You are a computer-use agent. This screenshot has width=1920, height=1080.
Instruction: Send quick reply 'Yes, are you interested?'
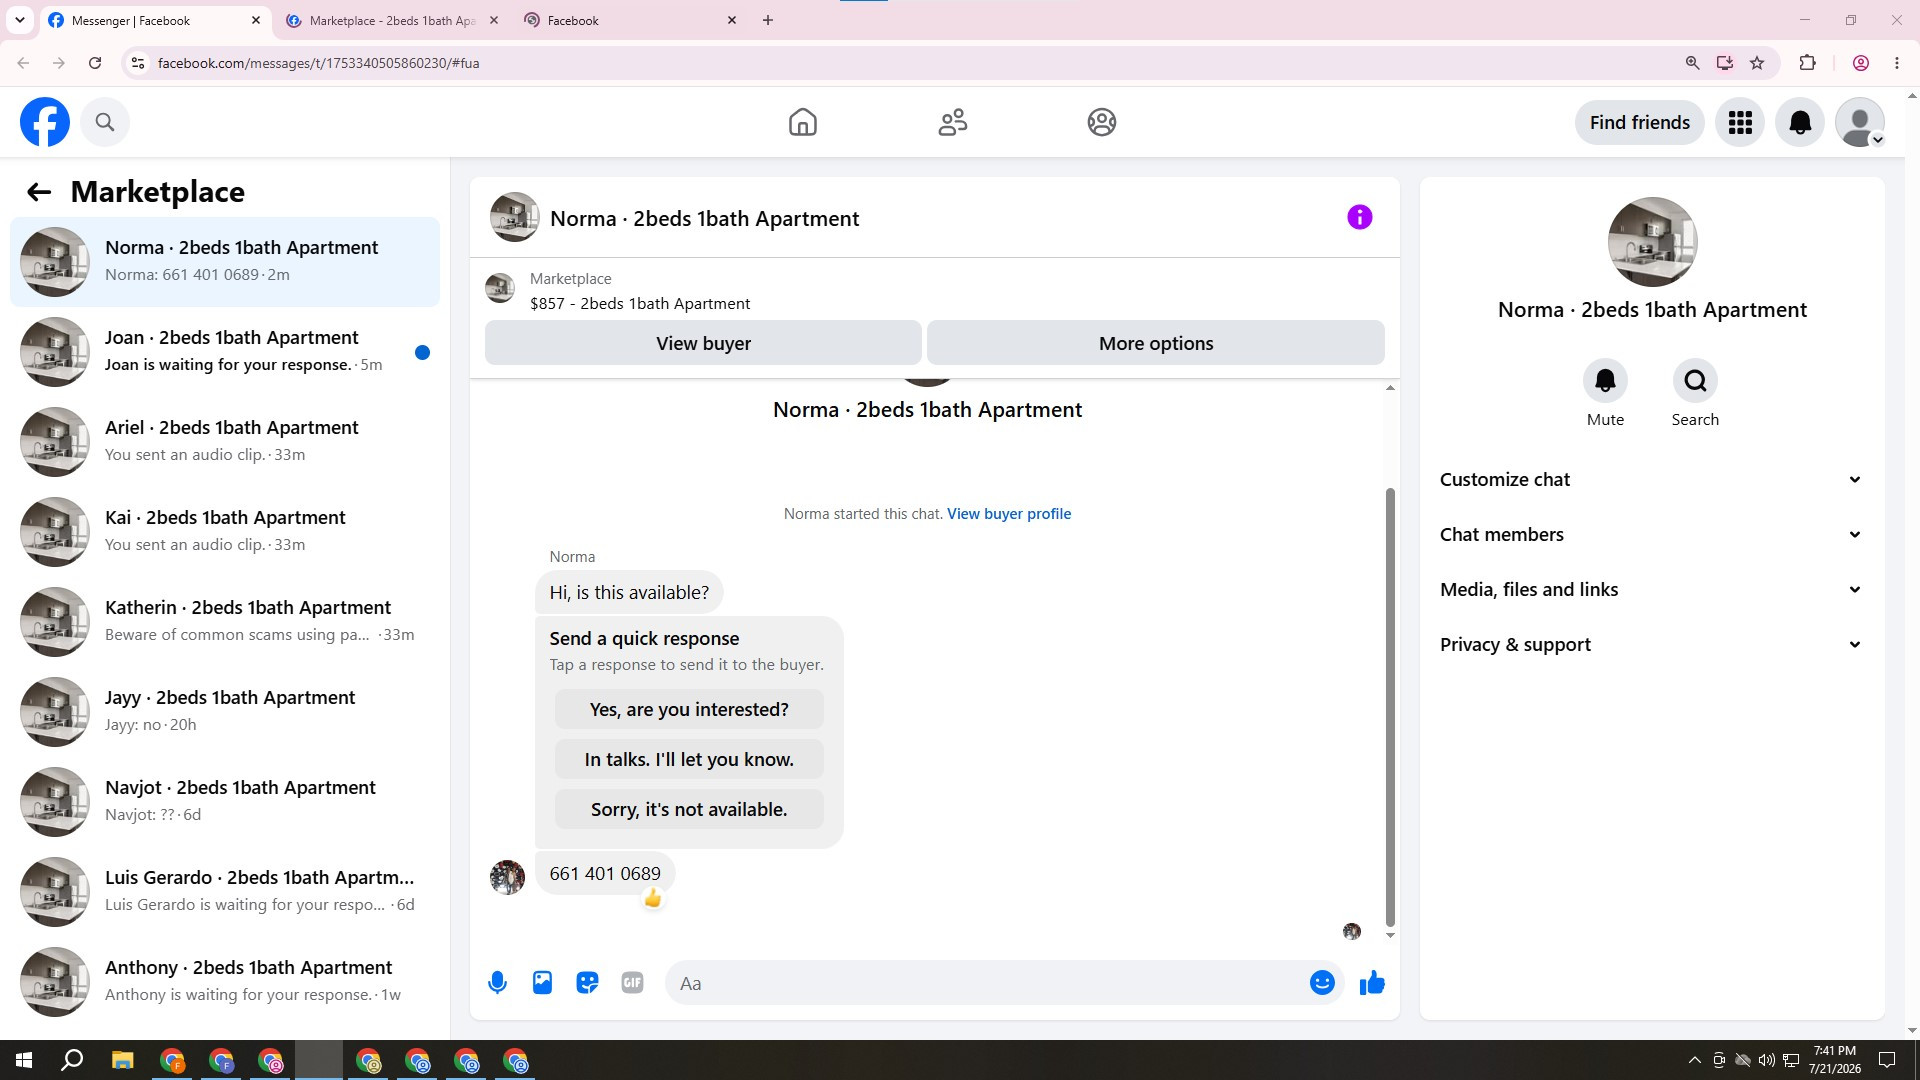[x=689, y=710]
